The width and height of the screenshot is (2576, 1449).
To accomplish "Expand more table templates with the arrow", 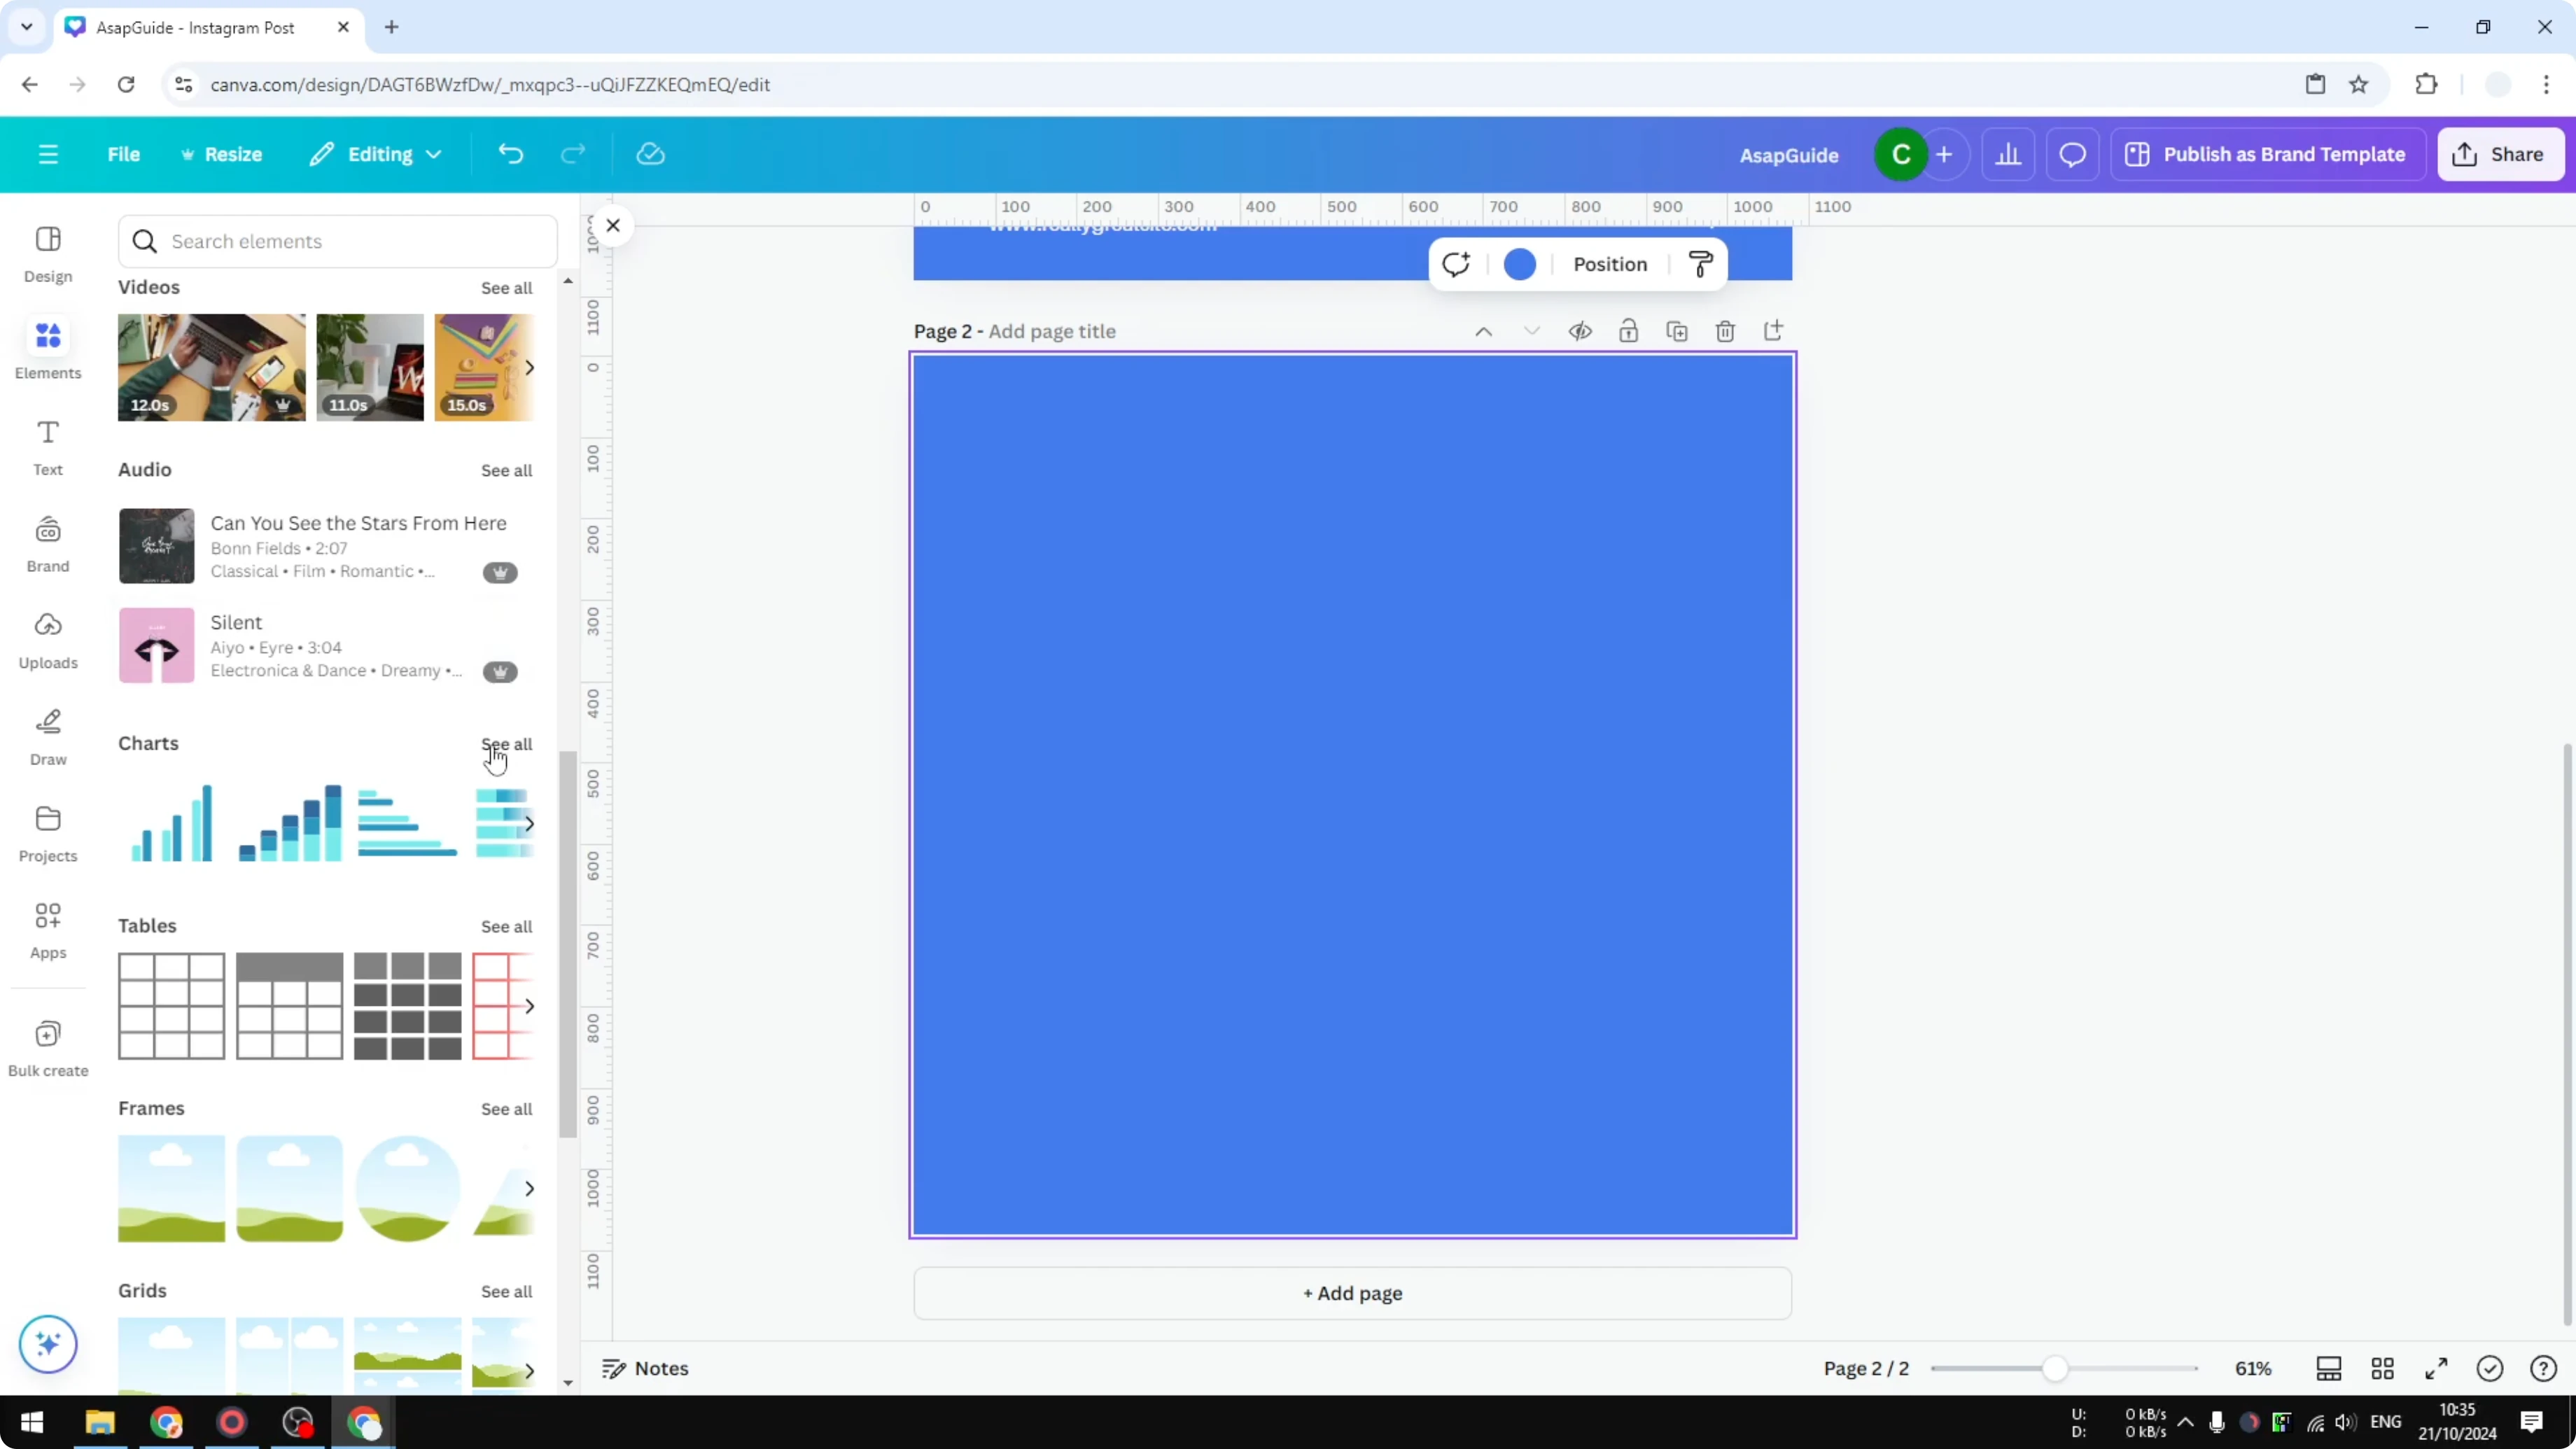I will pyautogui.click(x=529, y=1006).
